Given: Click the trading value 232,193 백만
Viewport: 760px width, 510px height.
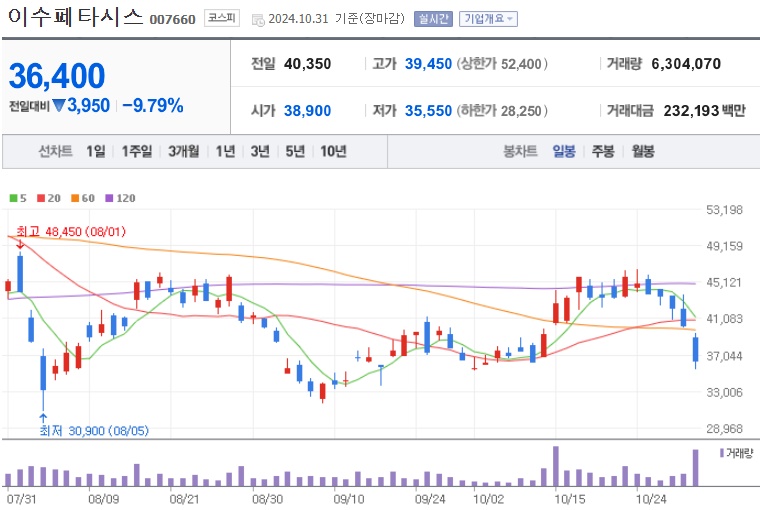Looking at the screenshot, I should (704, 111).
